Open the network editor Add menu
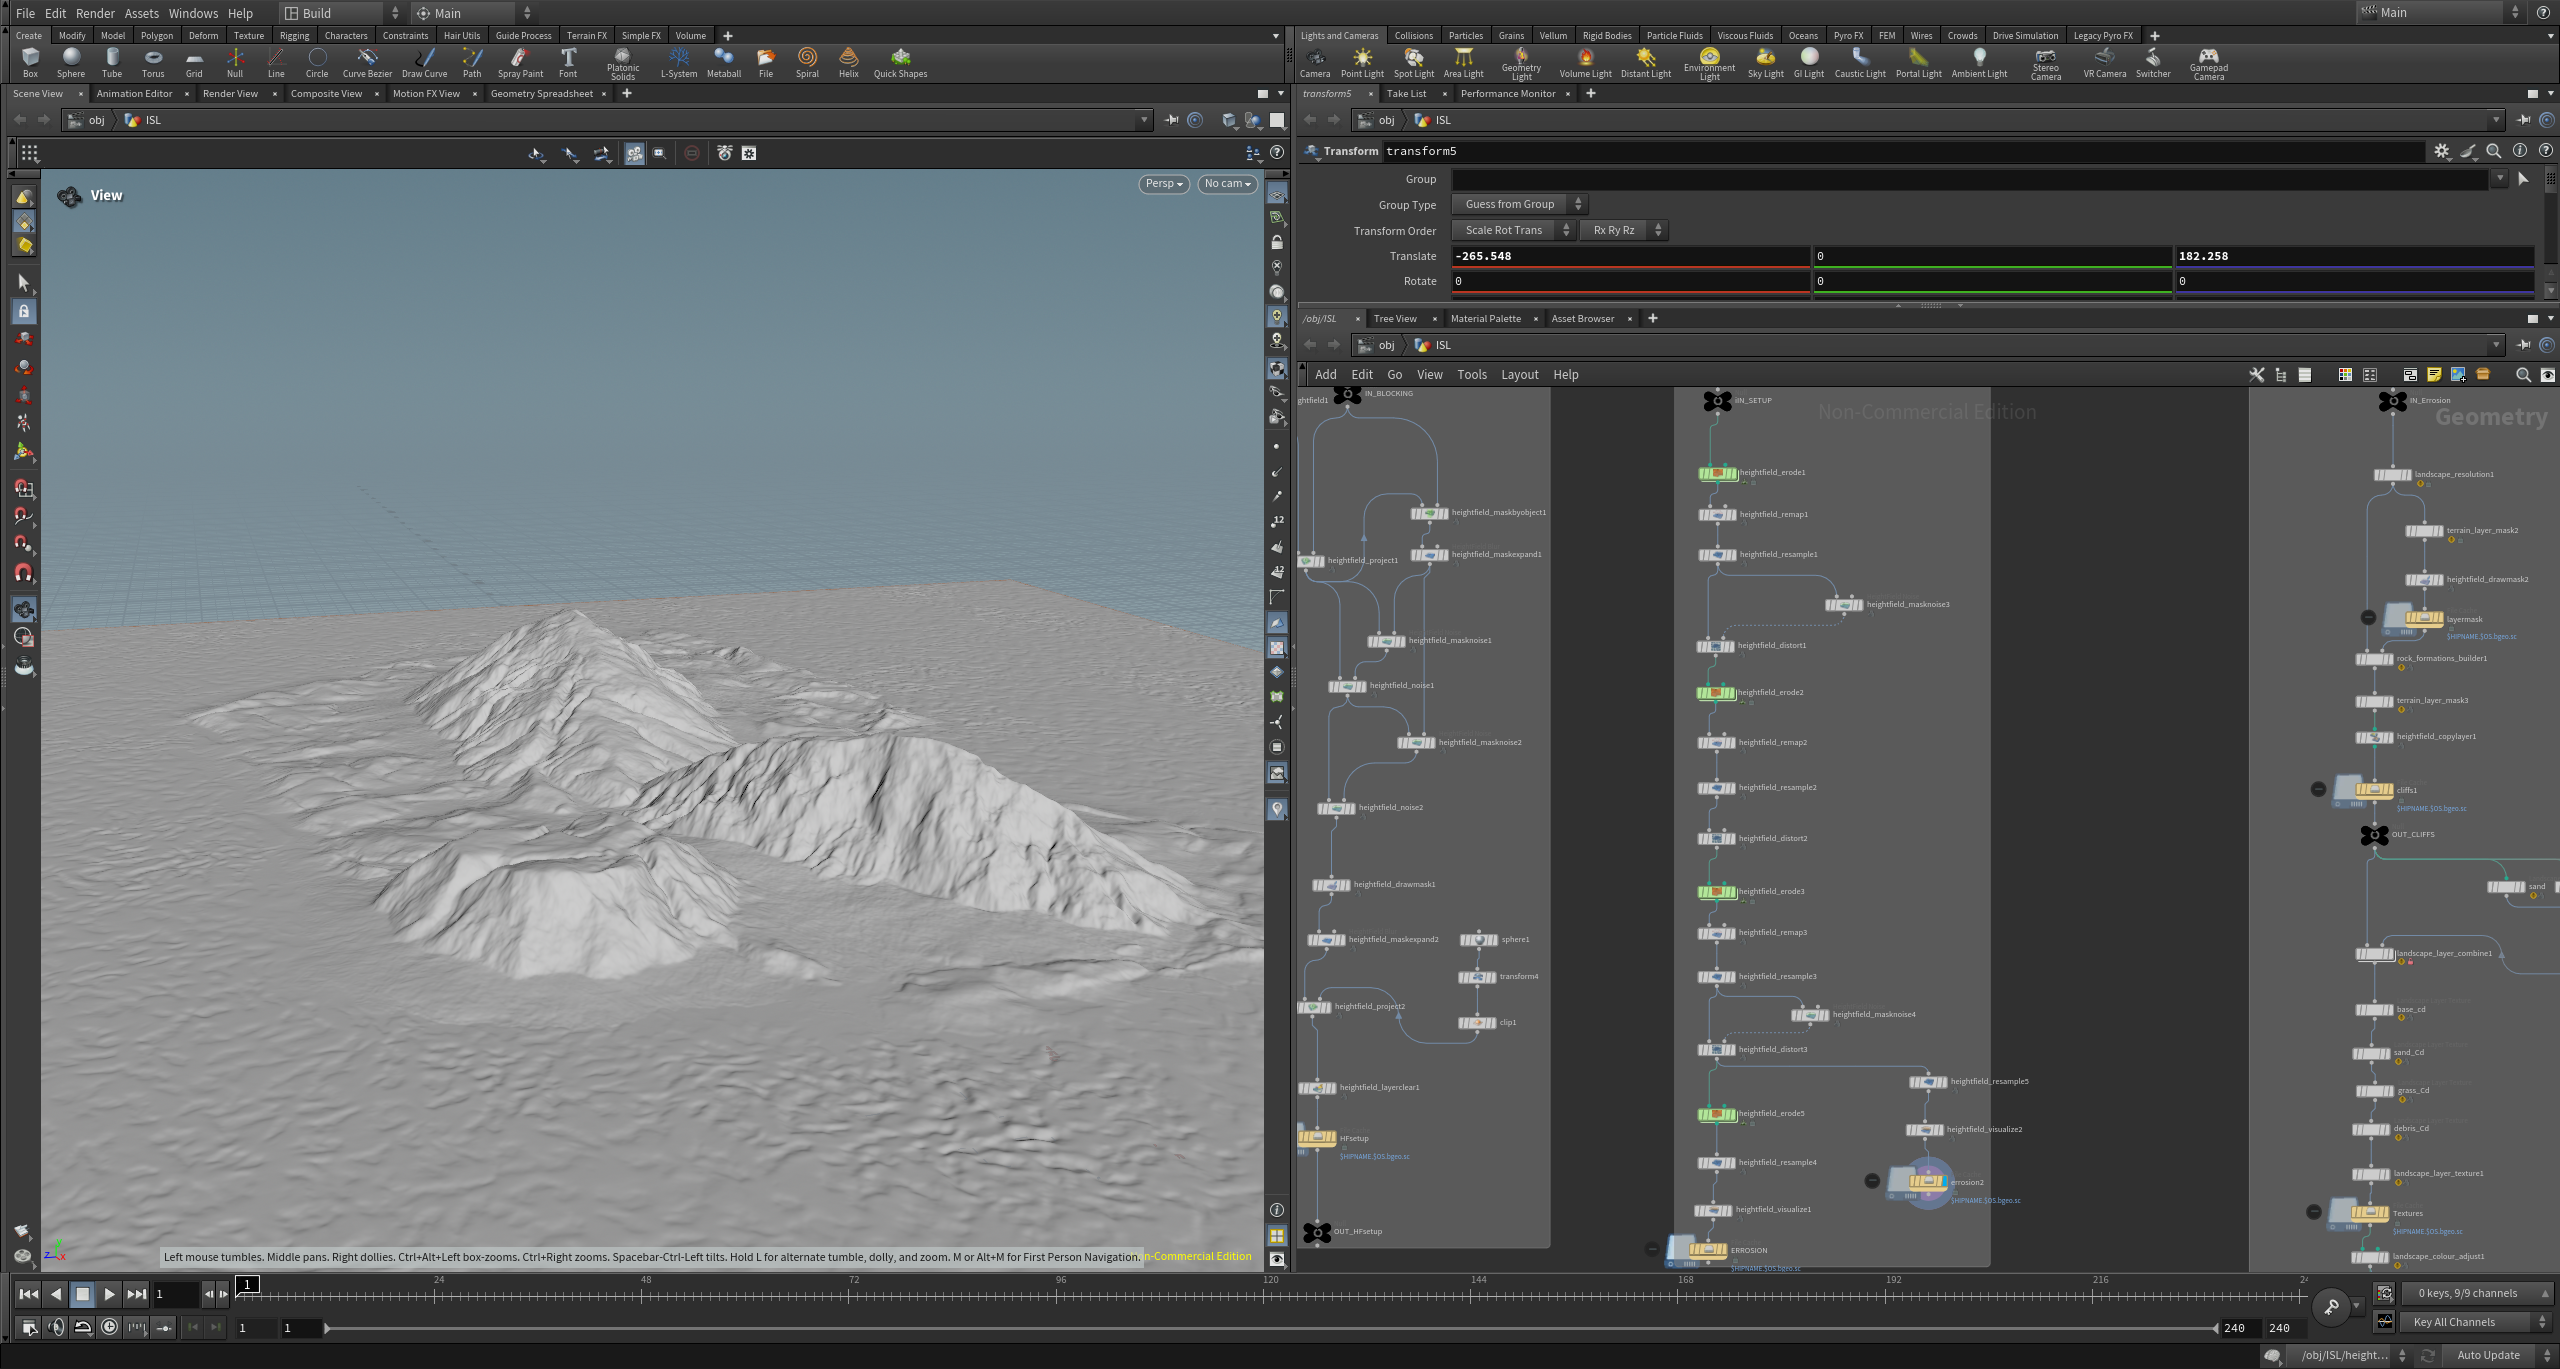 (x=1326, y=375)
